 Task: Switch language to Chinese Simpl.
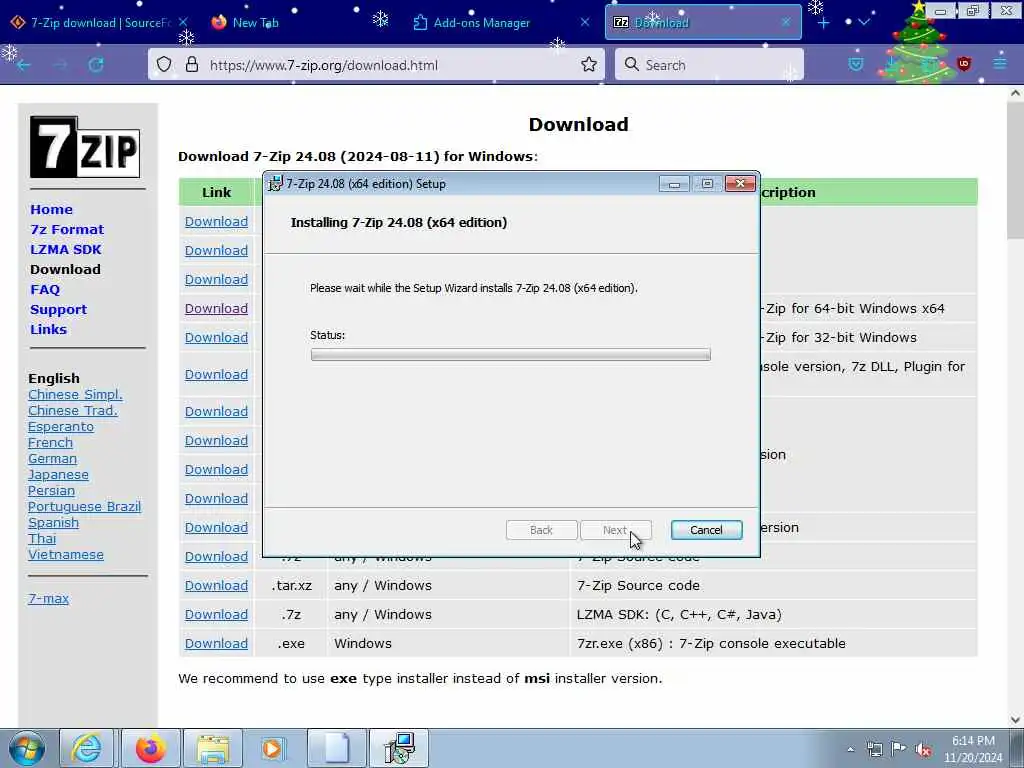click(x=75, y=394)
